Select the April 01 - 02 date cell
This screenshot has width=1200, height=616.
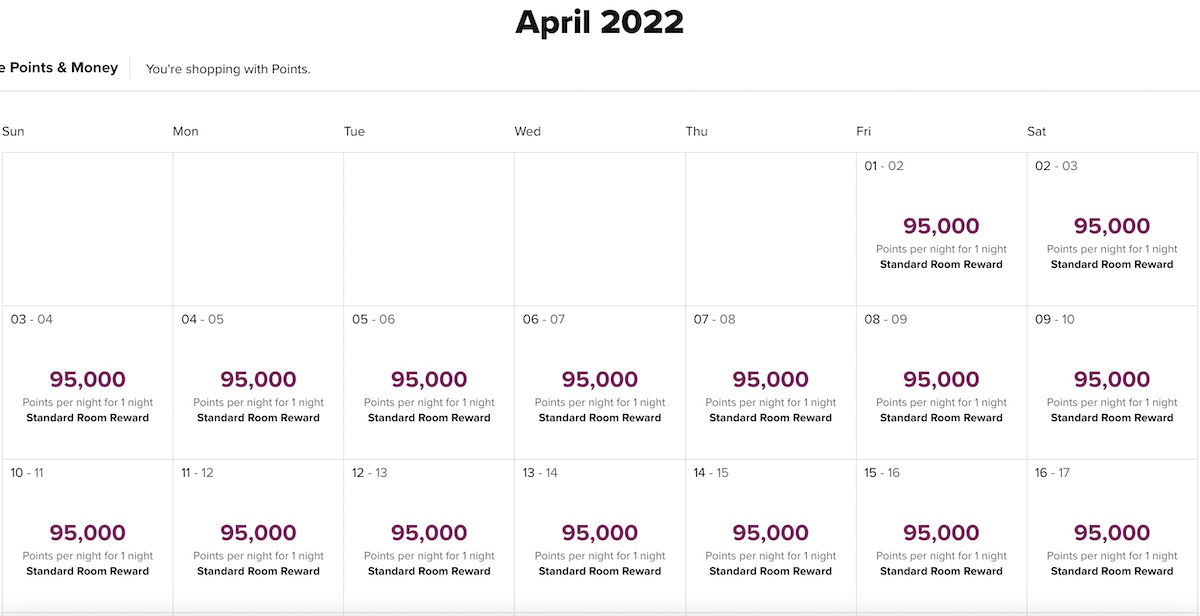[941, 229]
